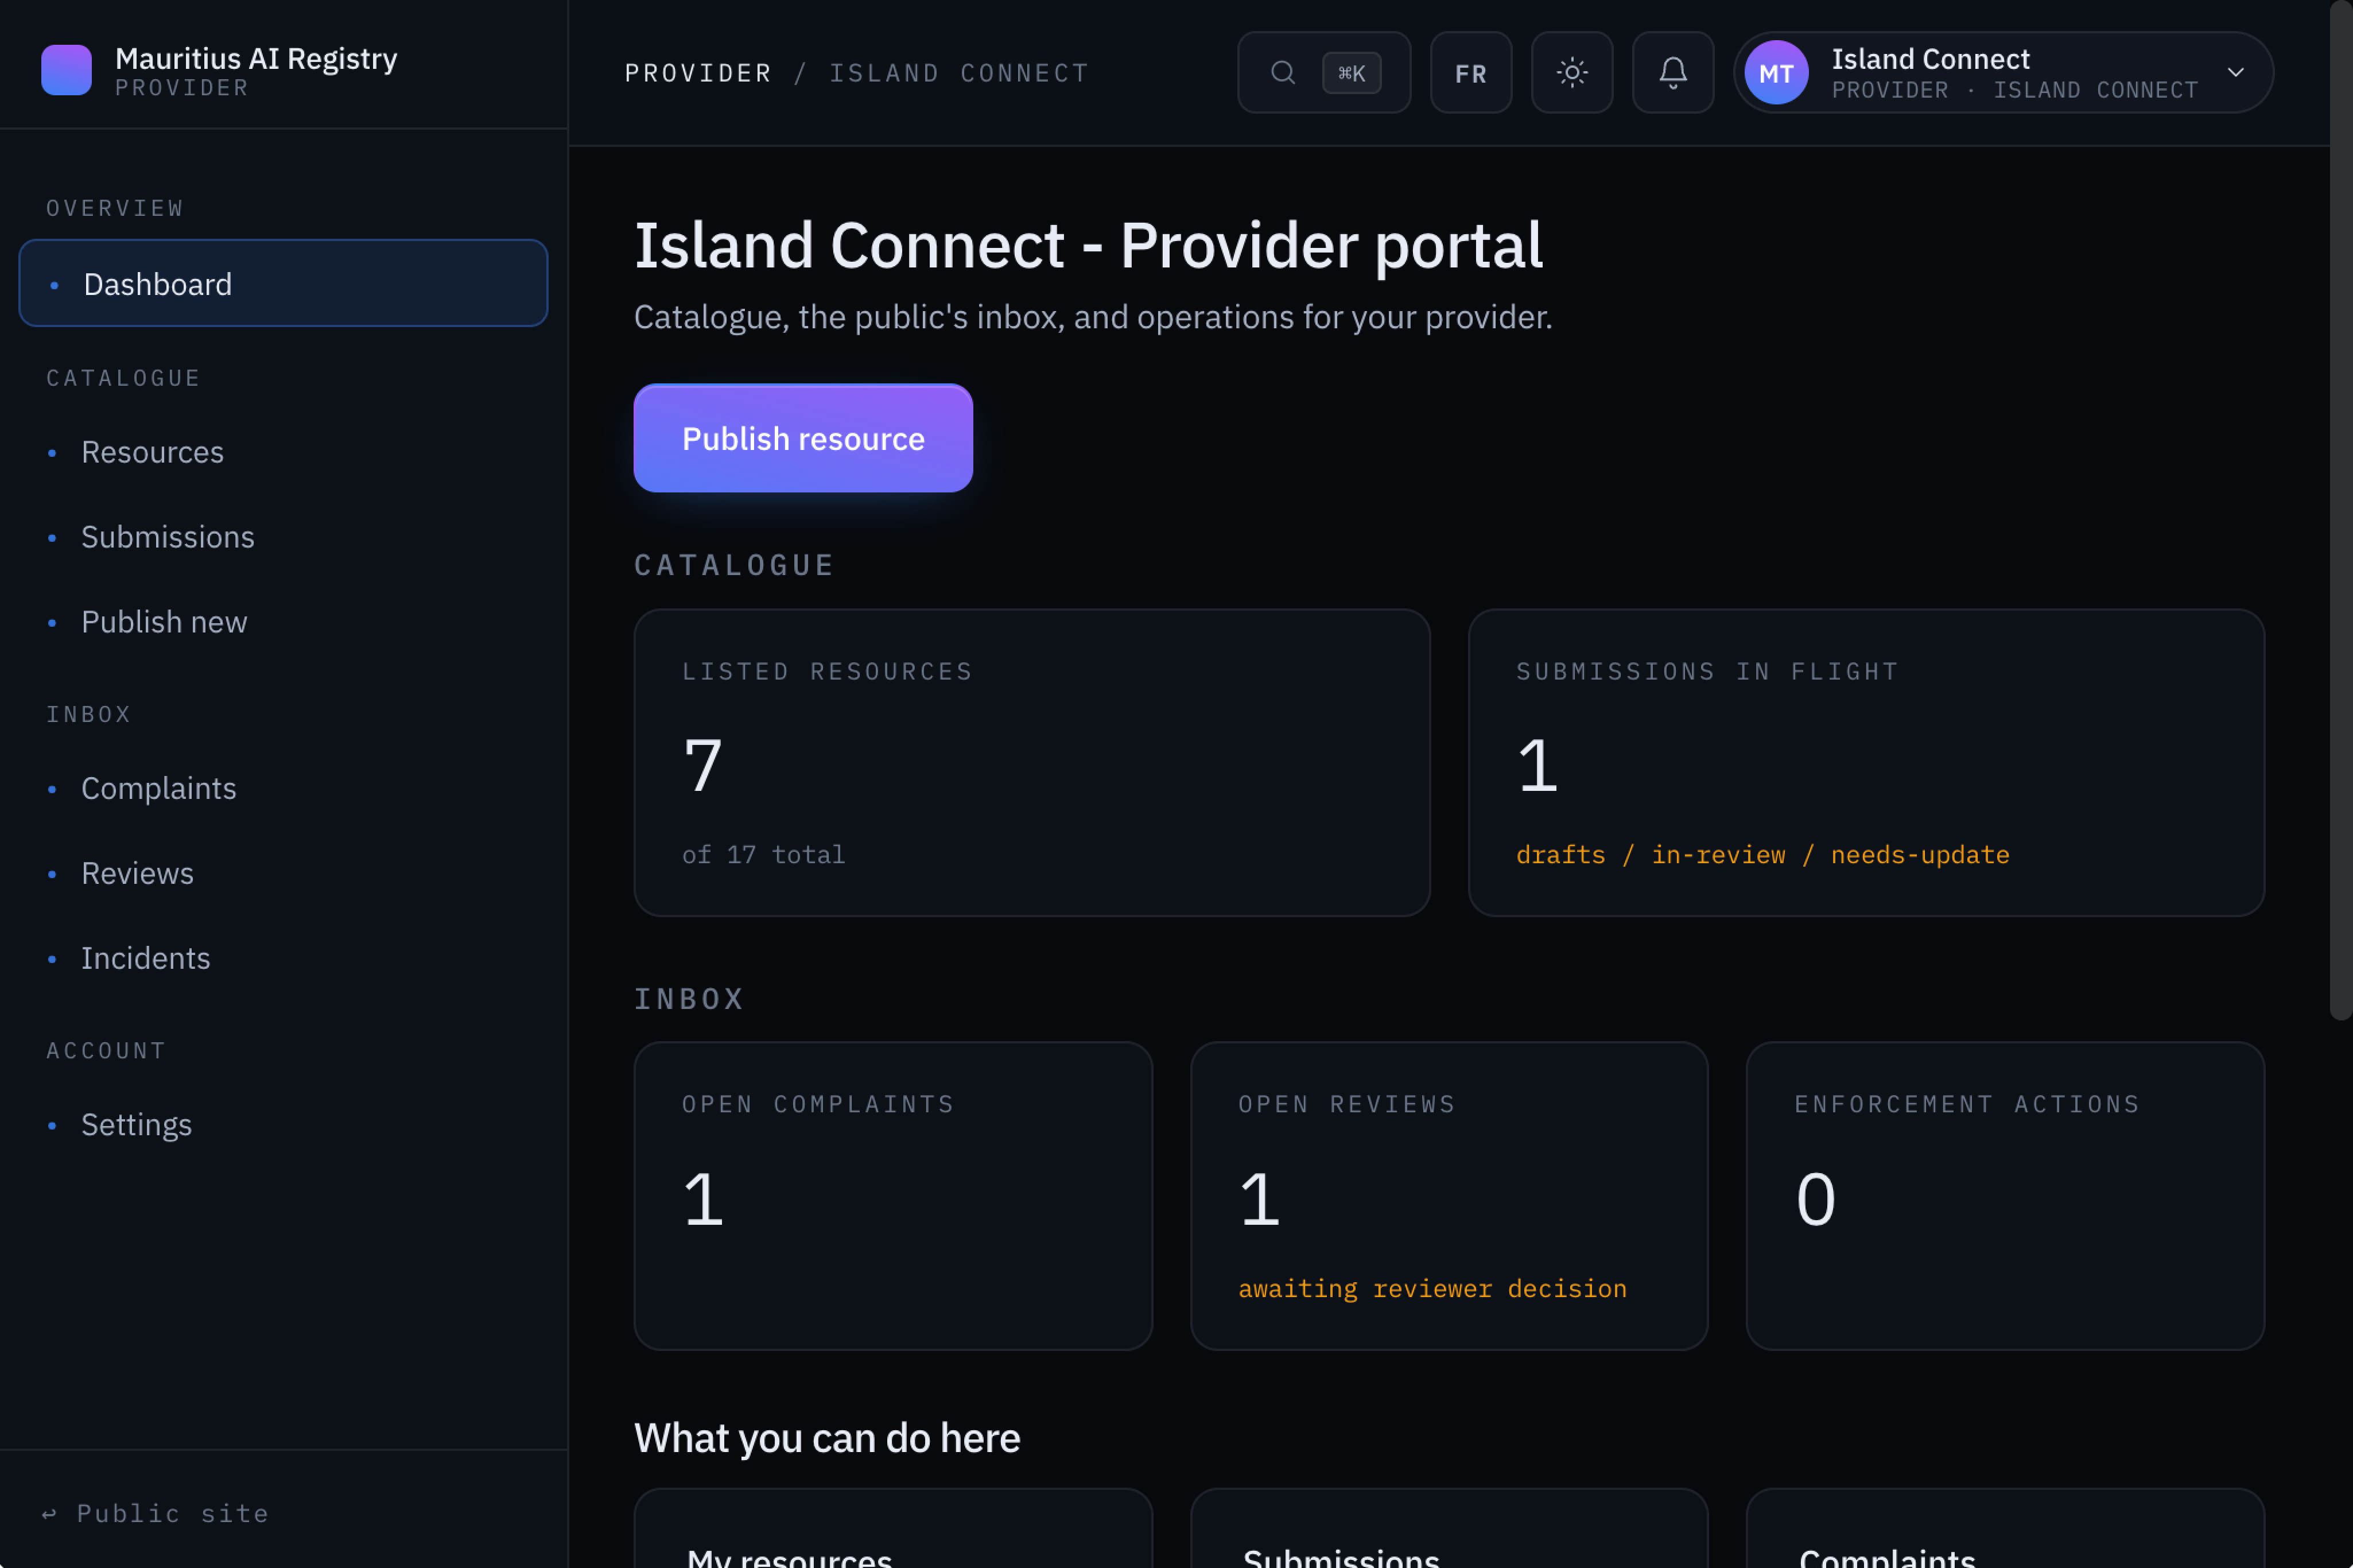2353x1568 pixels.
Task: Click the page vertical scrollbar
Action: [x=2340, y=510]
